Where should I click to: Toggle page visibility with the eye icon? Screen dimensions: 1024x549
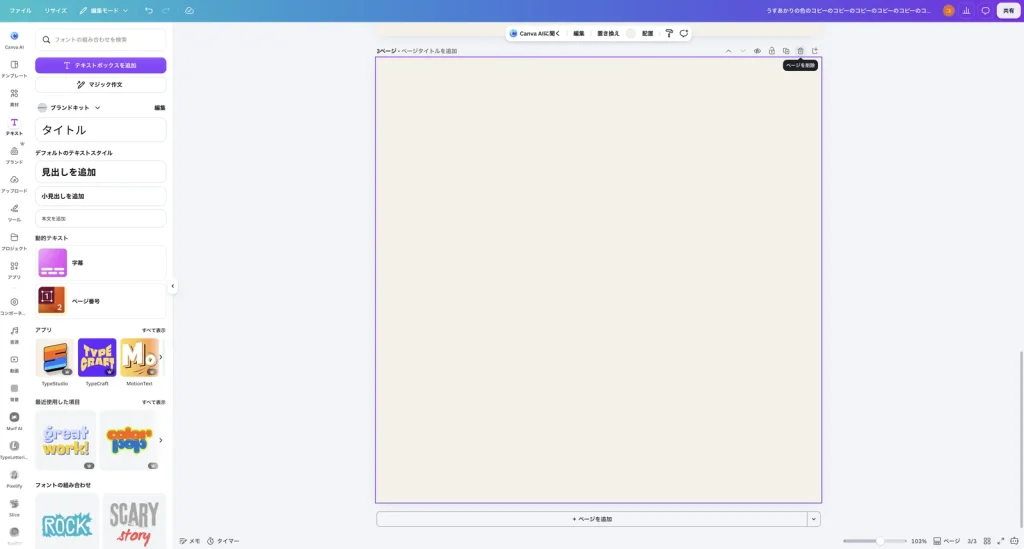[757, 51]
